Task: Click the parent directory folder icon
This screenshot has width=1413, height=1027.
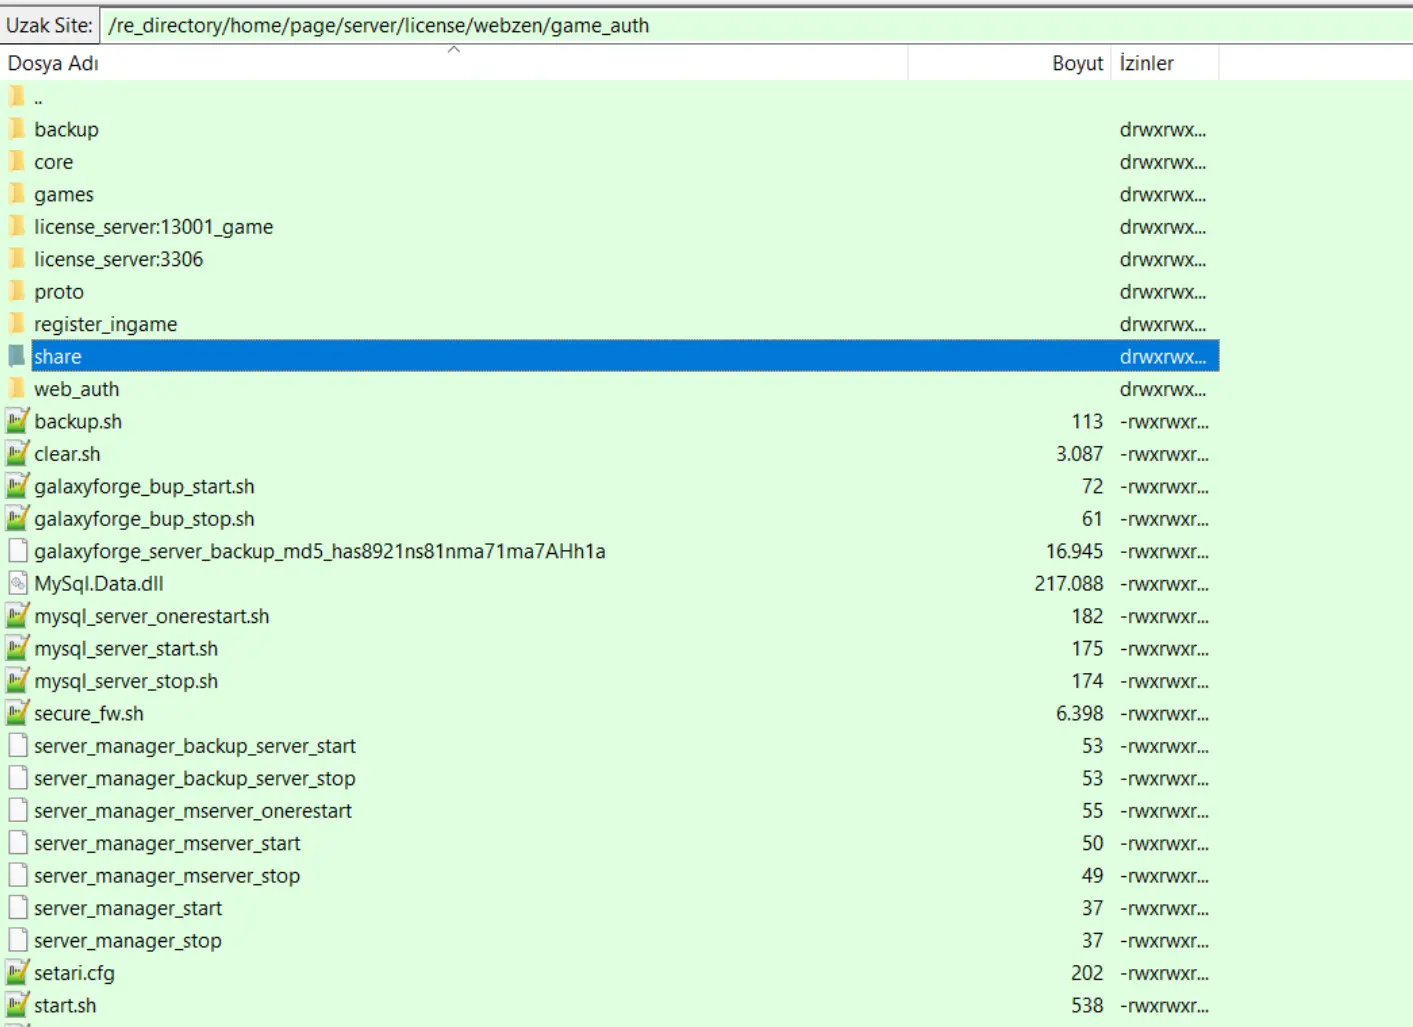Action: pyautogui.click(x=17, y=97)
